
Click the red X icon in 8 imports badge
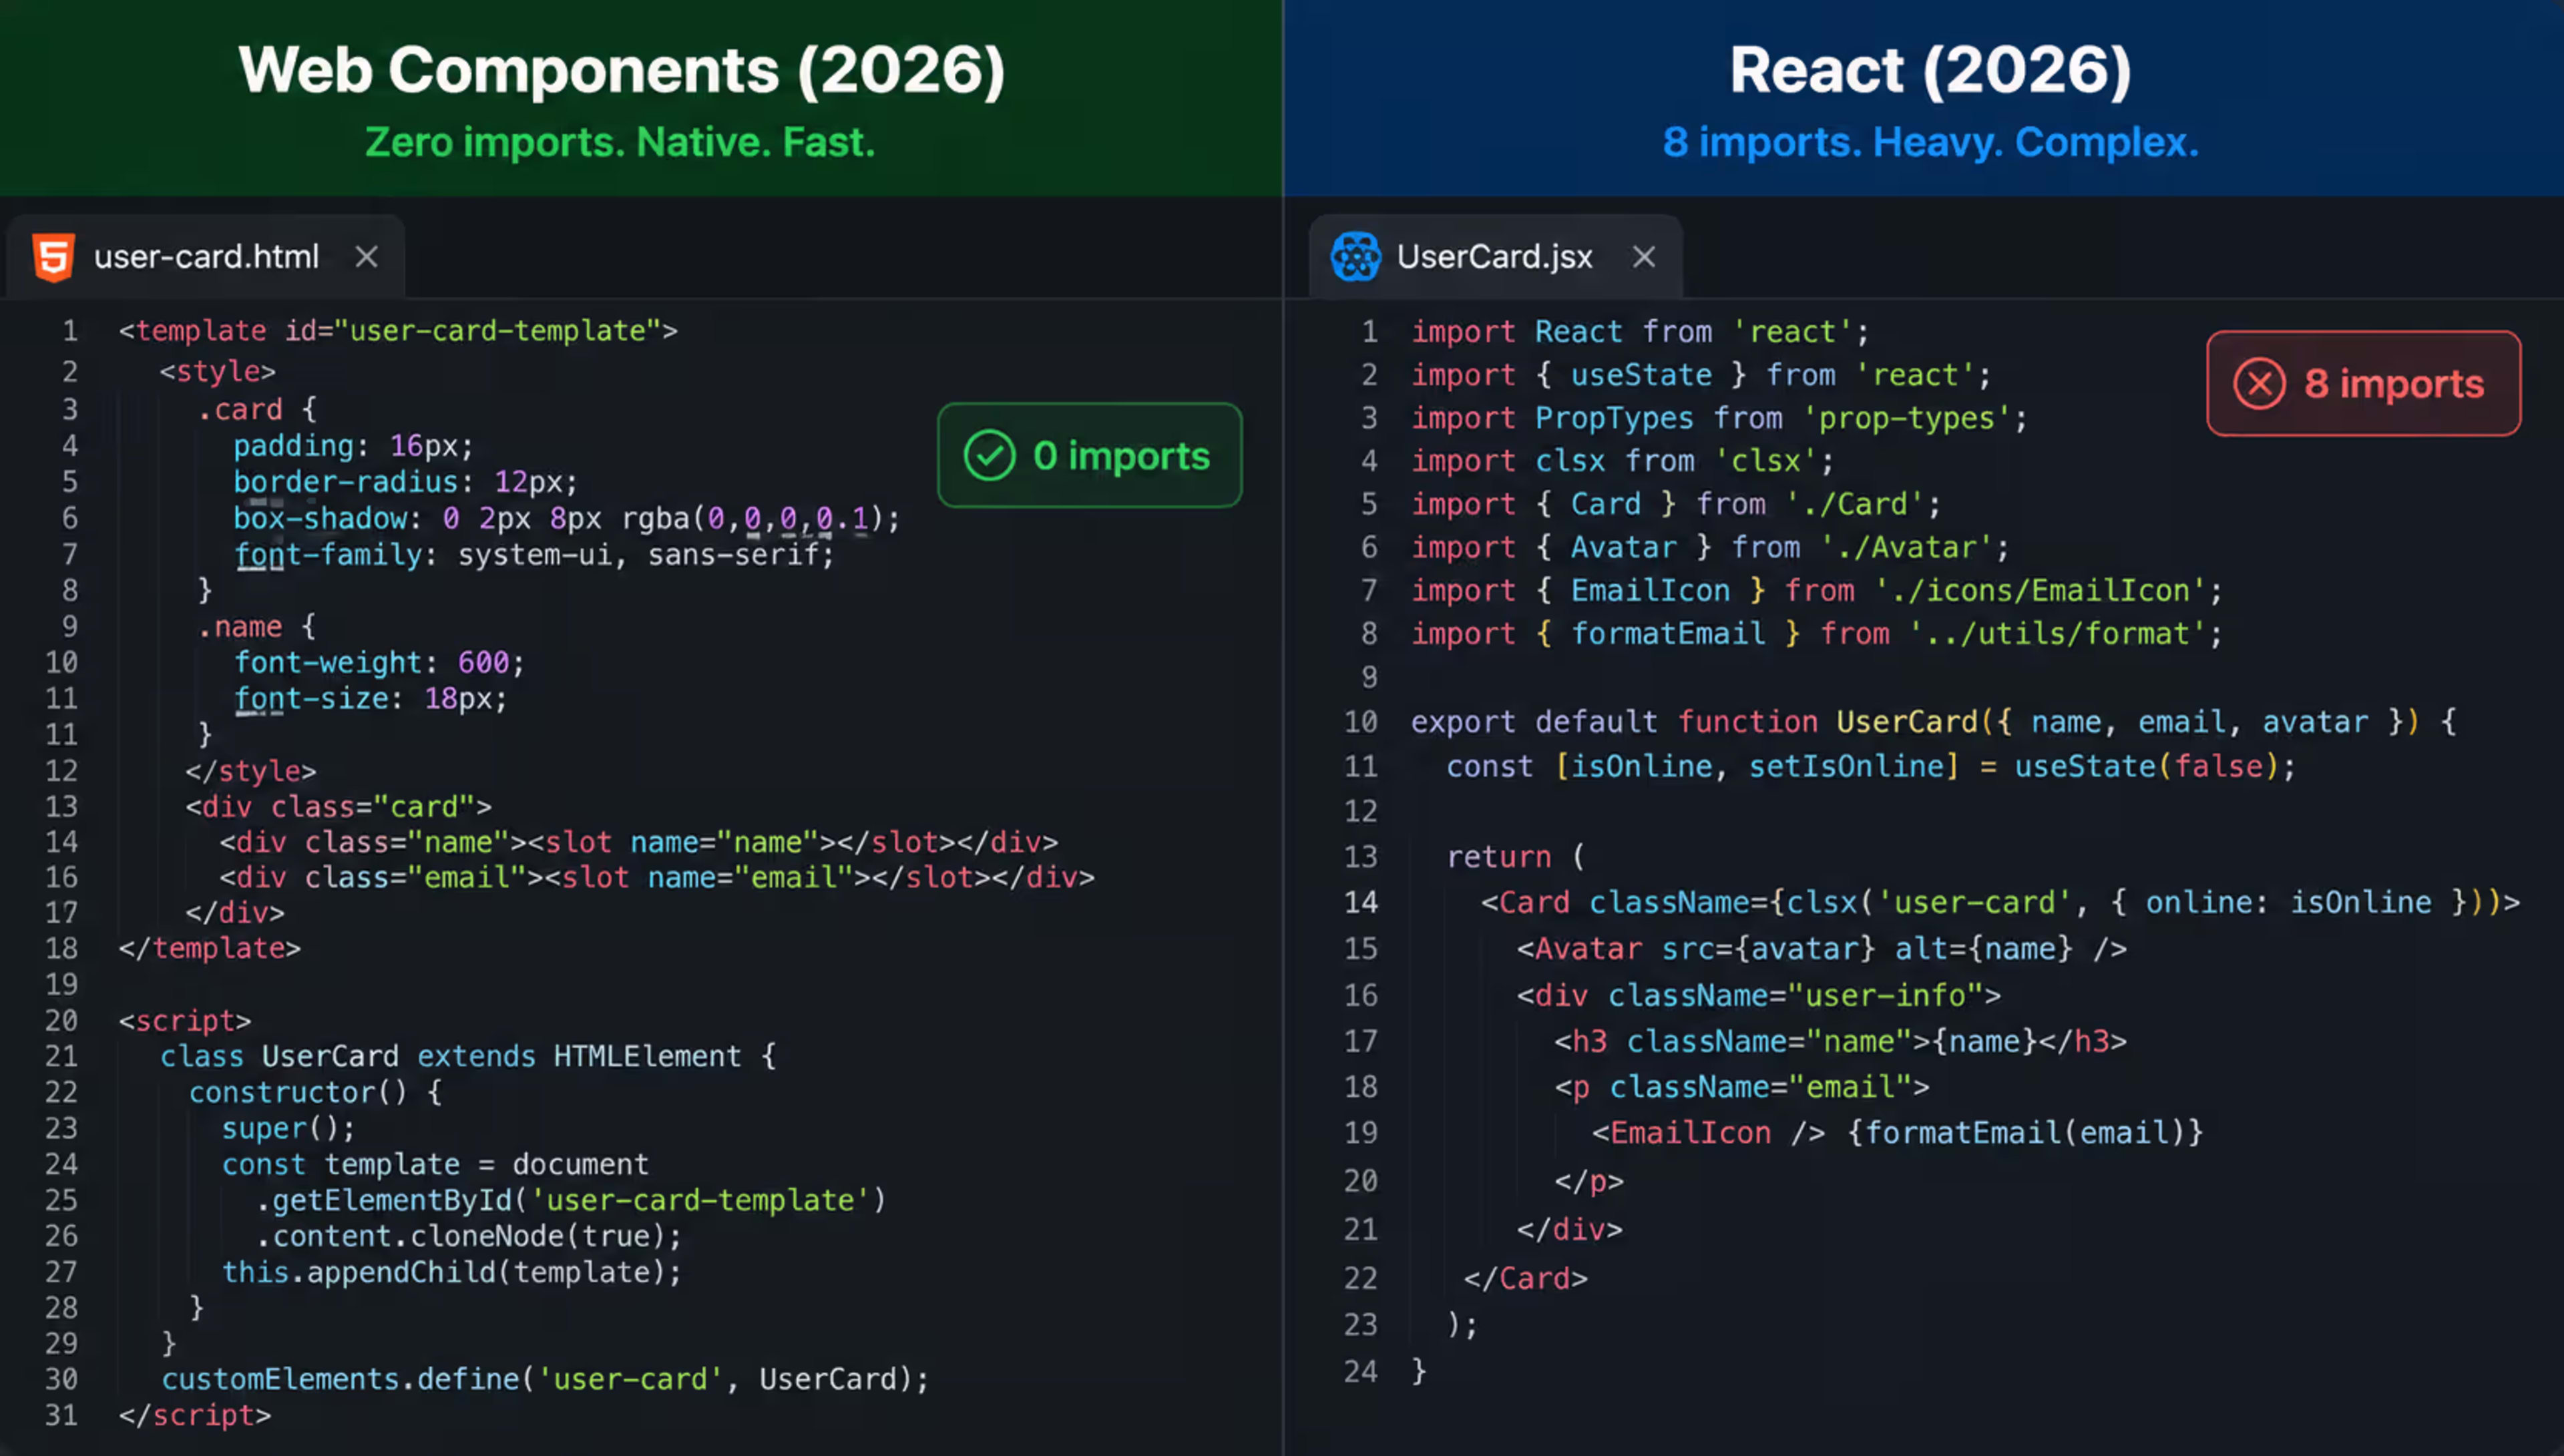(x=2259, y=384)
